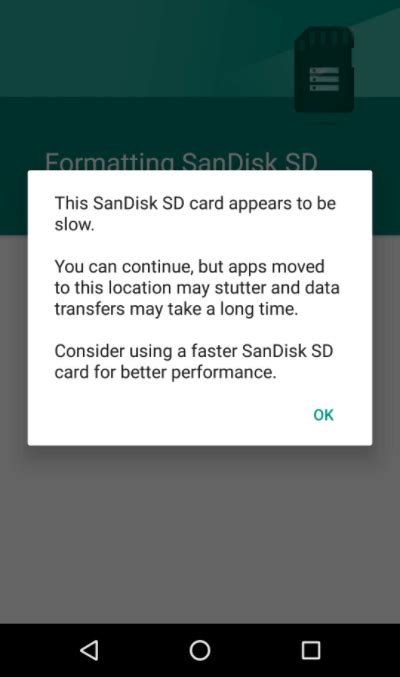Click the word 'slow.' in the dialog
400x677 pixels.
(74, 225)
